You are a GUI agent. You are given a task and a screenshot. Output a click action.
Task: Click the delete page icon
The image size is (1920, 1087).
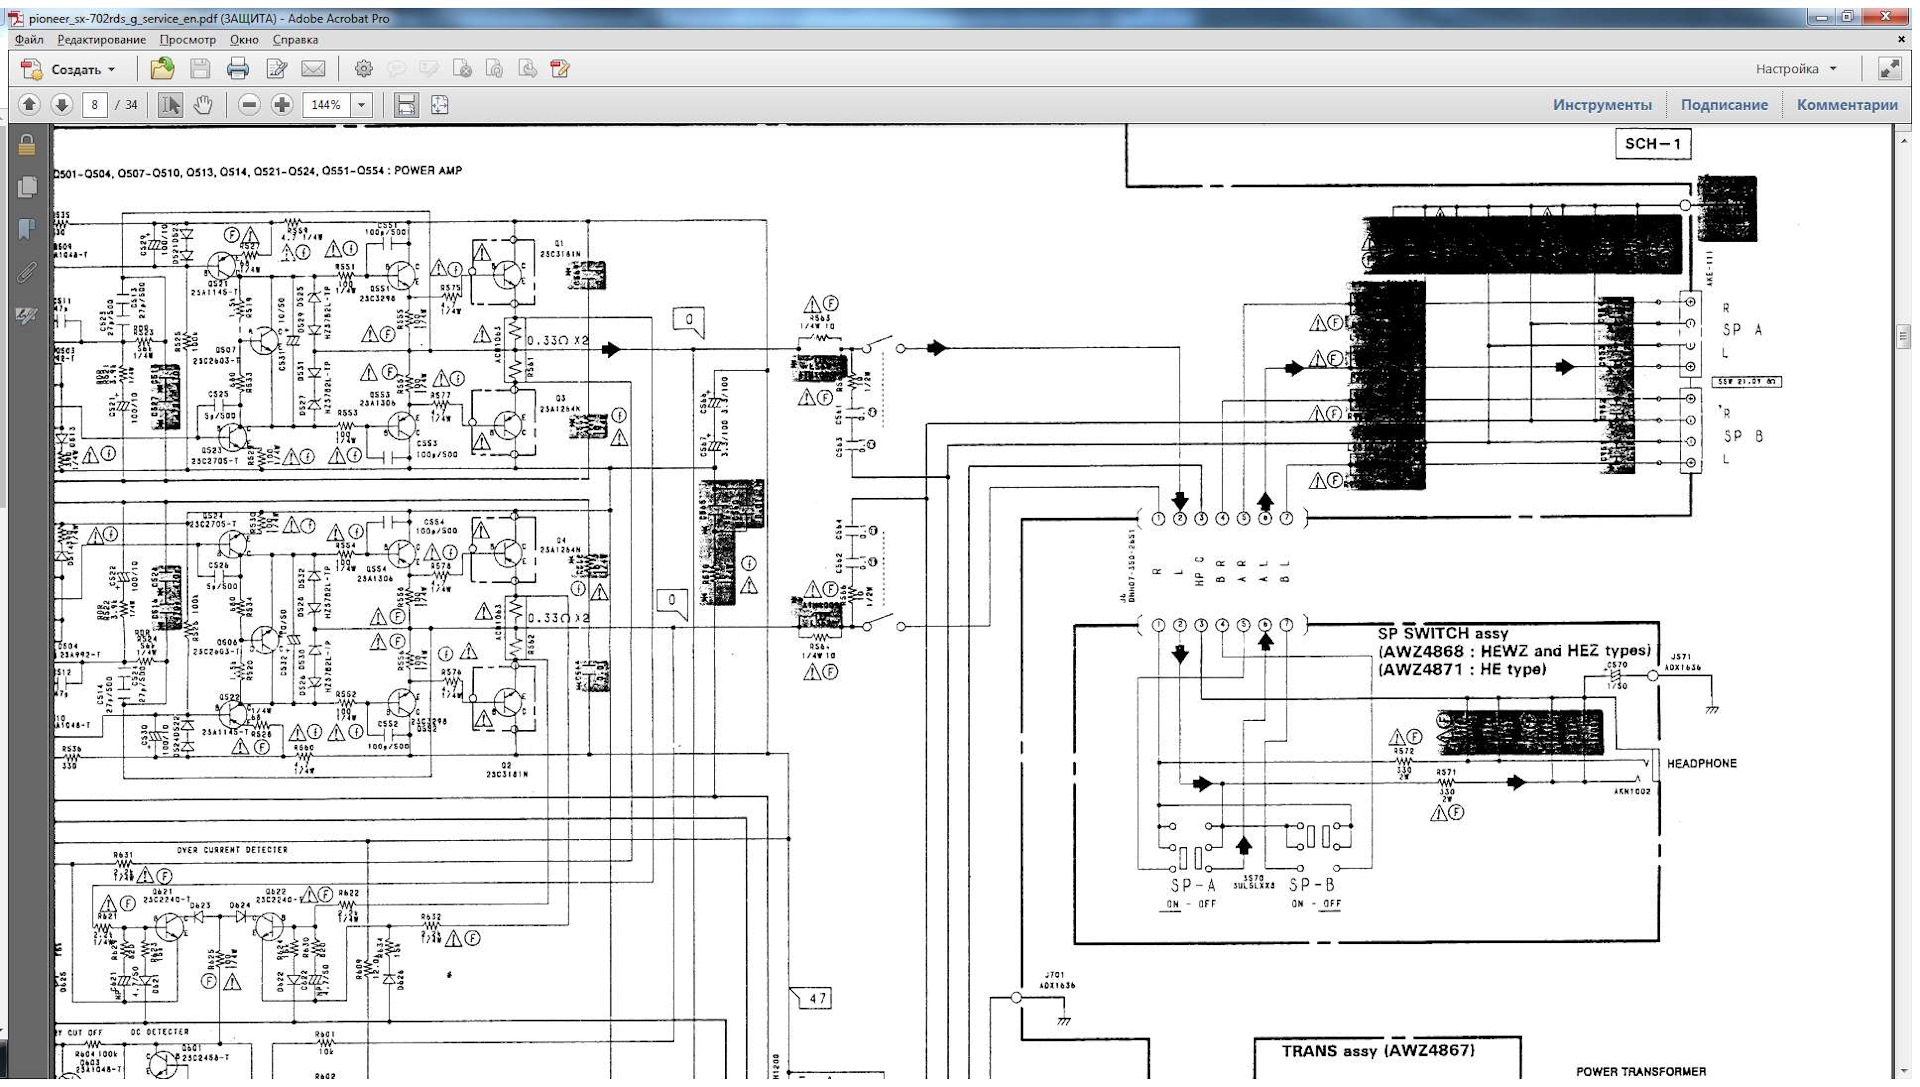click(462, 69)
